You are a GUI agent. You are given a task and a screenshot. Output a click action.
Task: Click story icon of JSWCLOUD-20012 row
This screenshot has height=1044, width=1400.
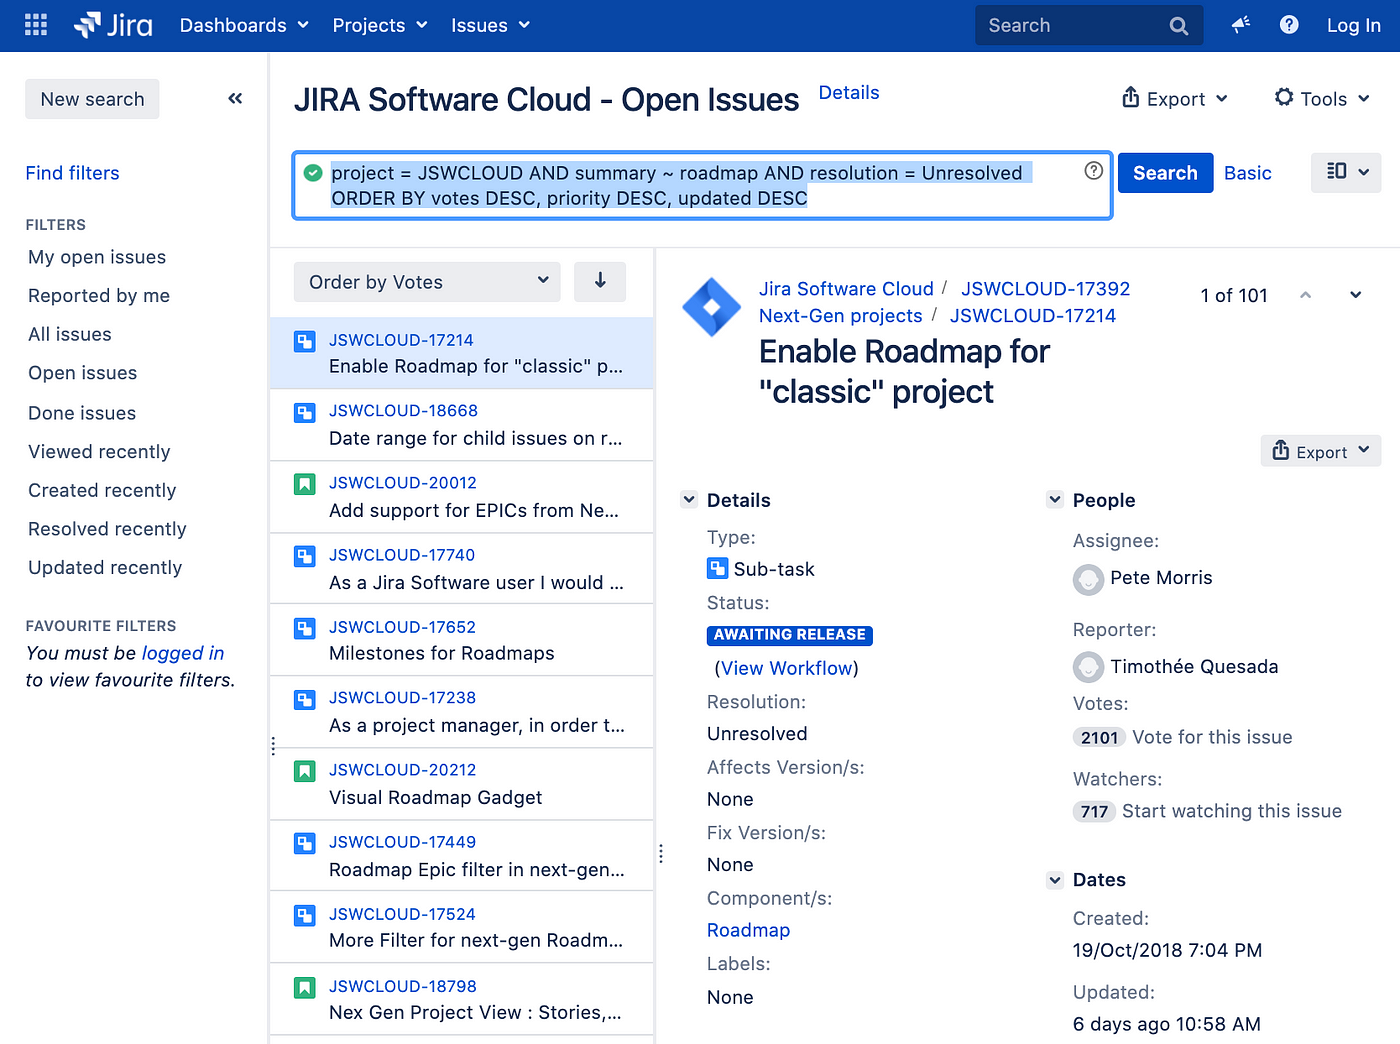pos(305,484)
